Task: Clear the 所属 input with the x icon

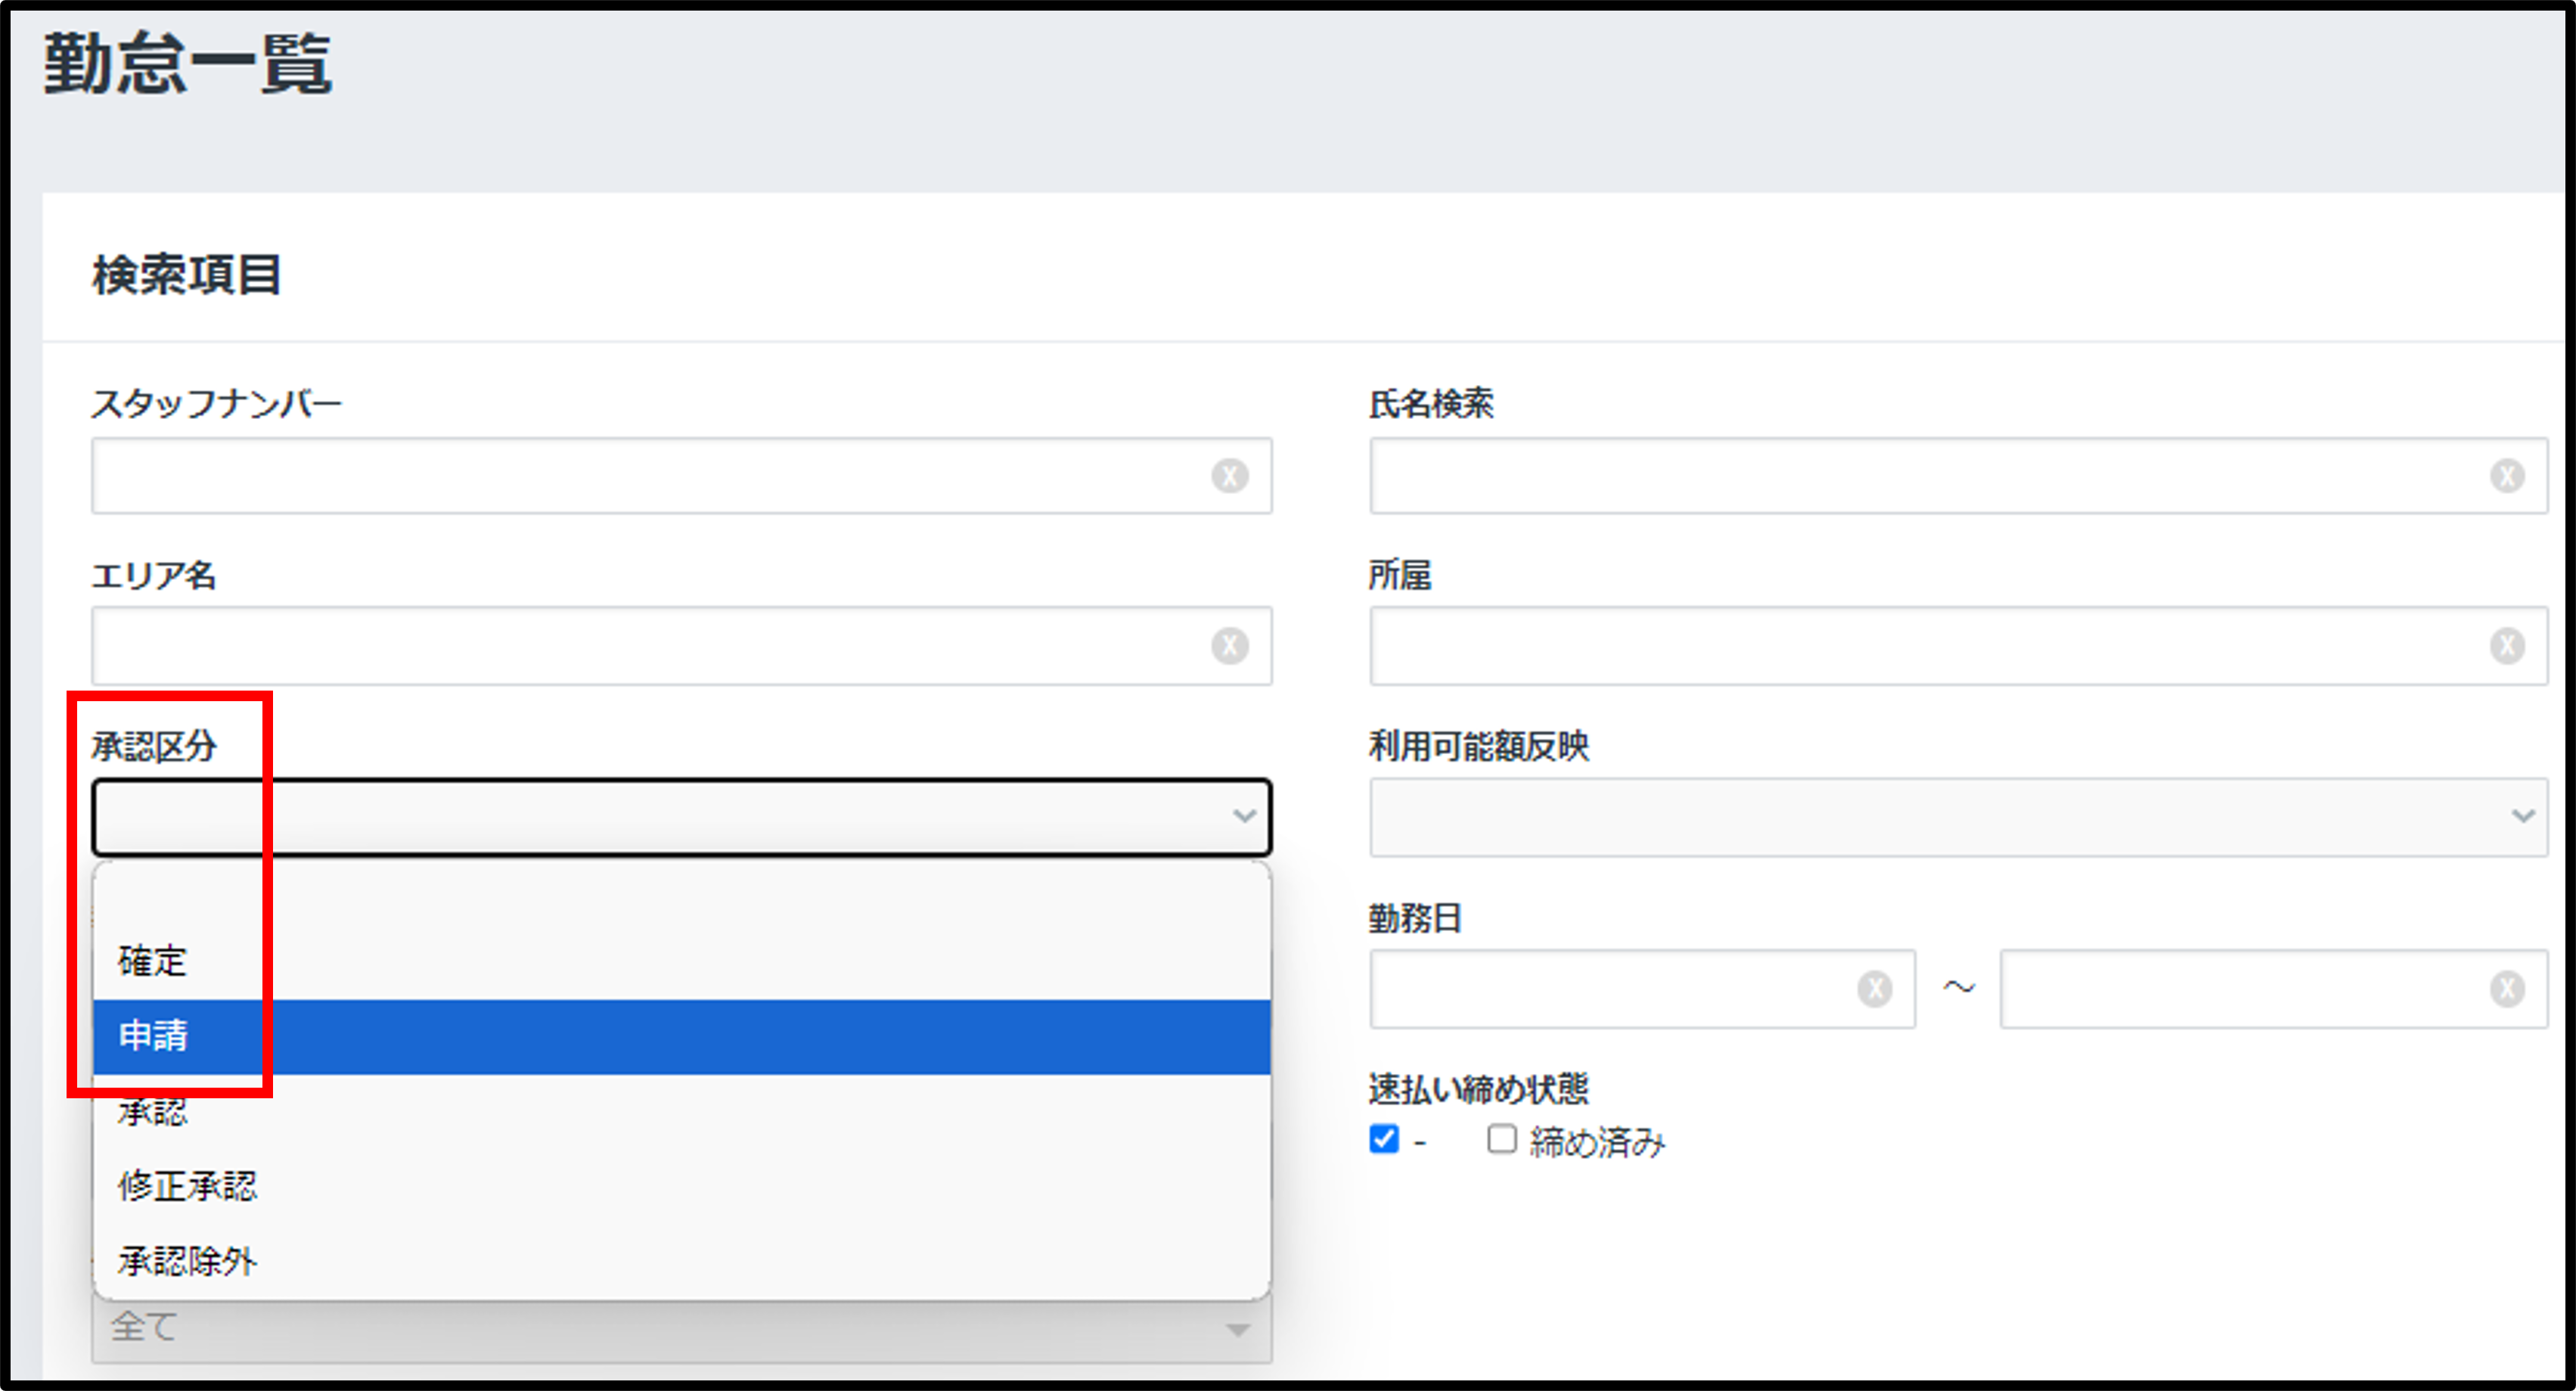Action: click(2506, 646)
